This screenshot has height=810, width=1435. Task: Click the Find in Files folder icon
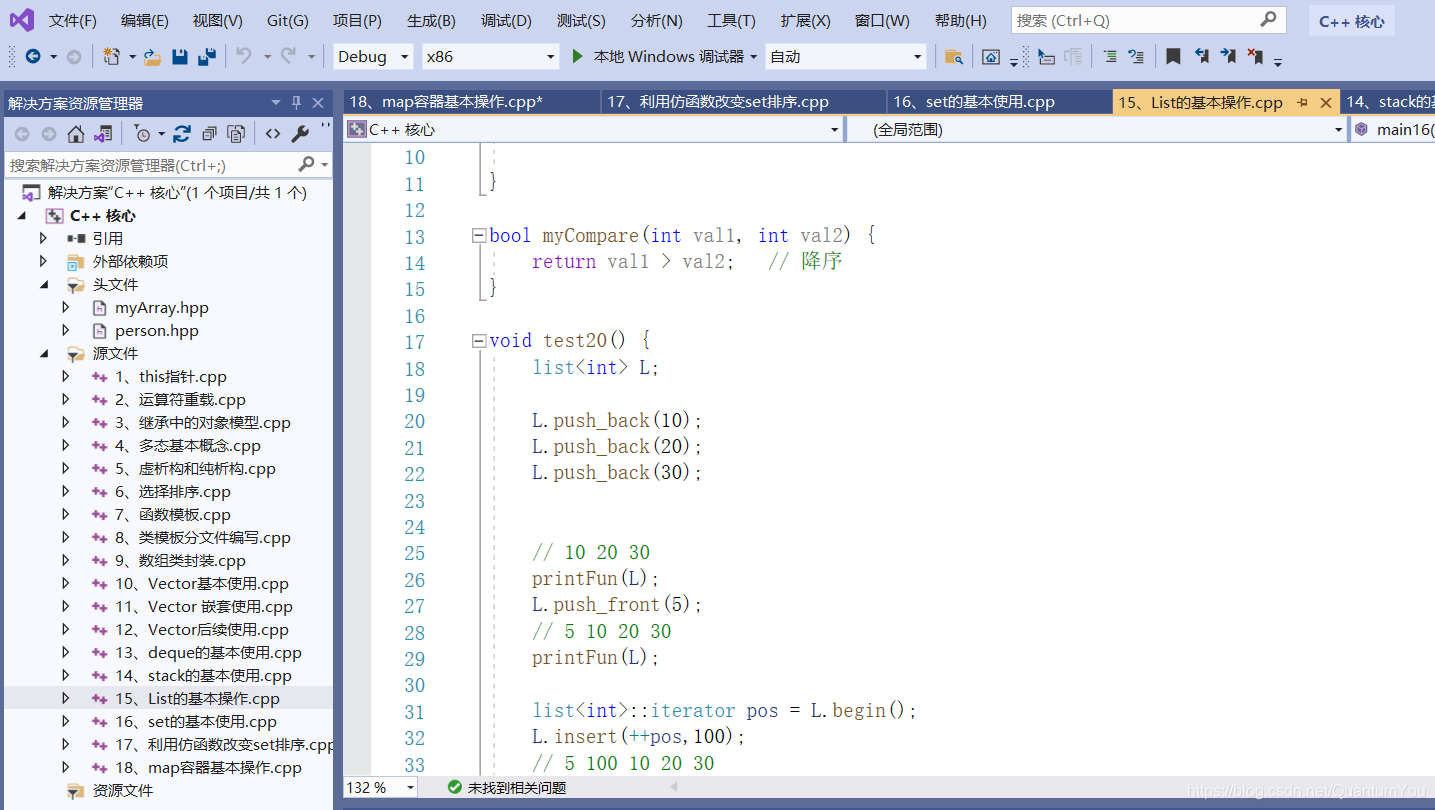point(954,57)
